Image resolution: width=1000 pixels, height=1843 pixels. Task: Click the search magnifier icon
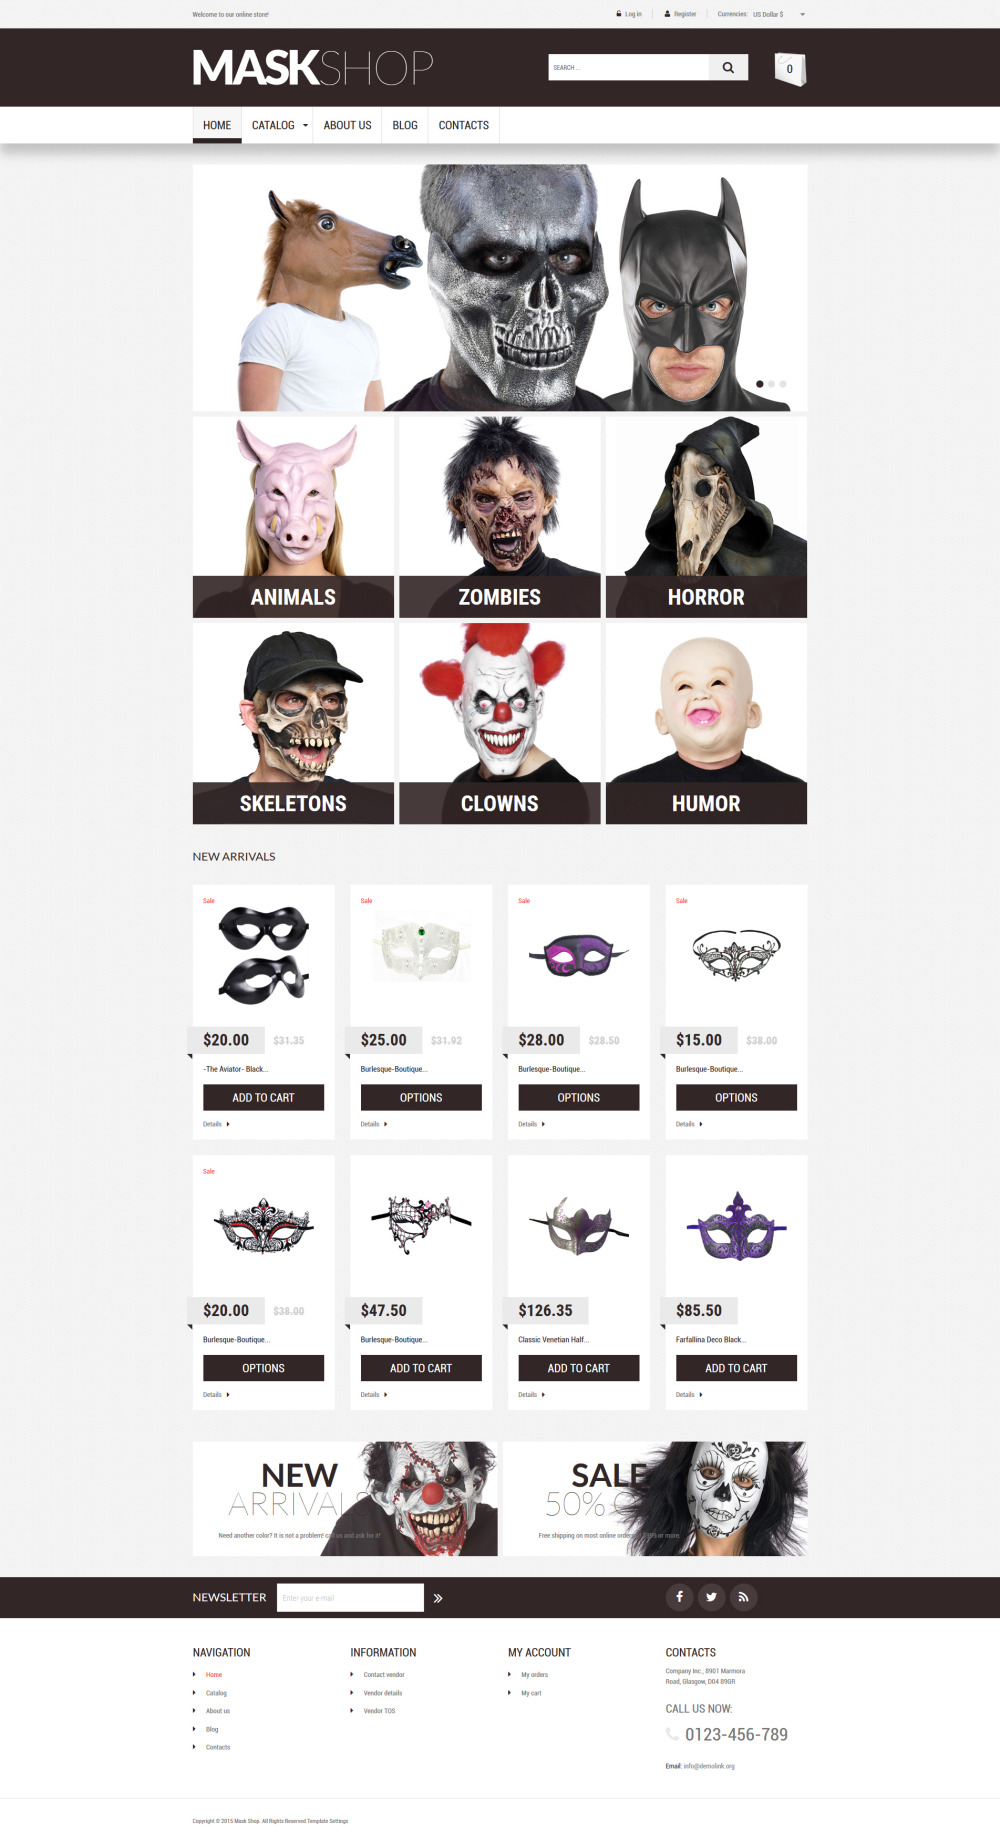pos(728,68)
